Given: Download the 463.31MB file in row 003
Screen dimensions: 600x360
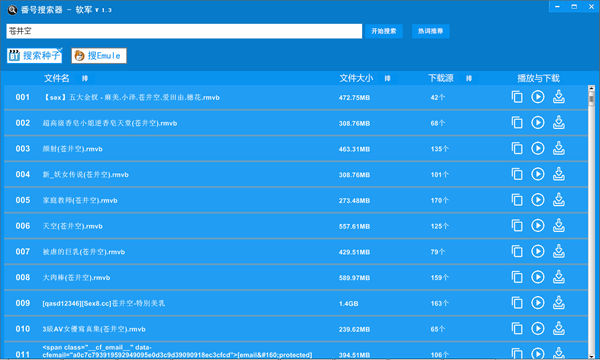Looking at the screenshot, I should 559,148.
